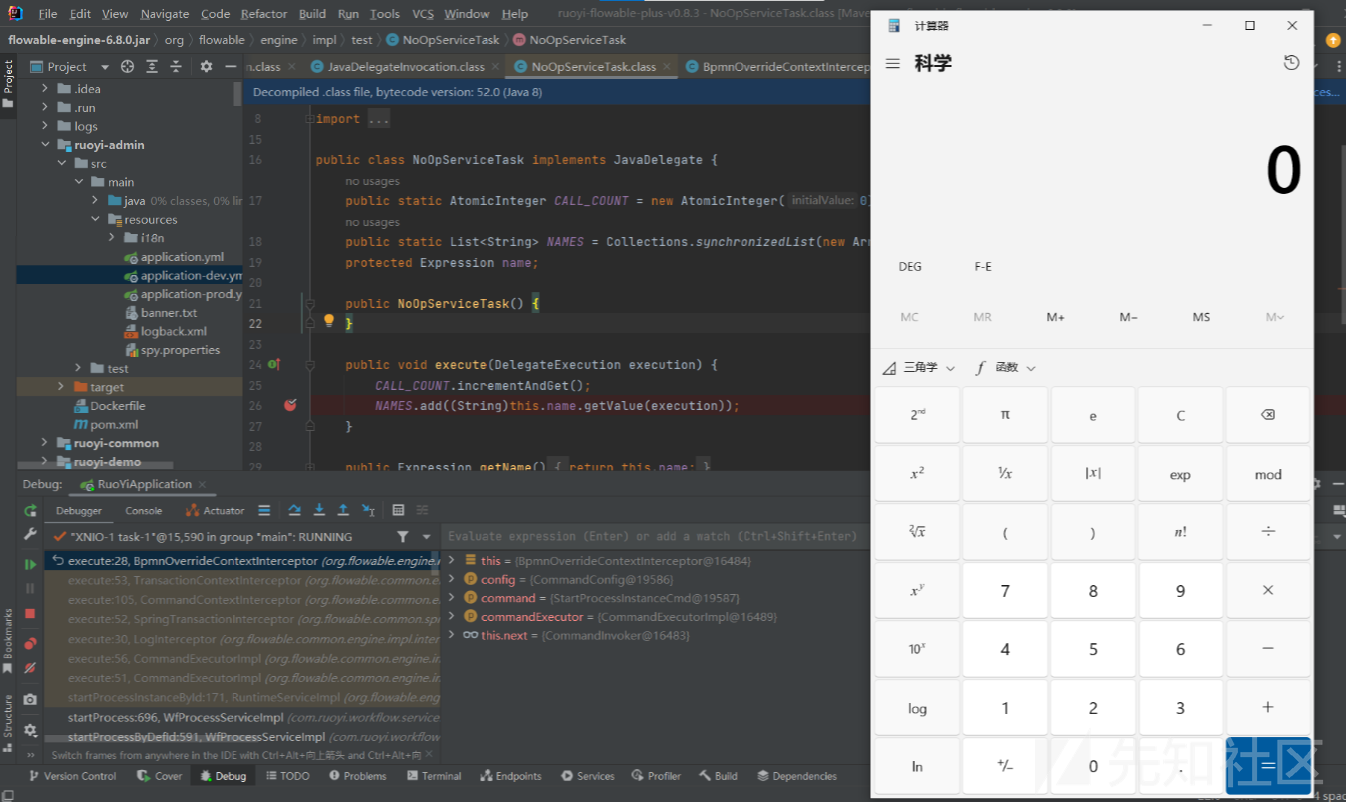Open Terminal tool window
This screenshot has width=1346, height=802.
(x=433, y=776)
